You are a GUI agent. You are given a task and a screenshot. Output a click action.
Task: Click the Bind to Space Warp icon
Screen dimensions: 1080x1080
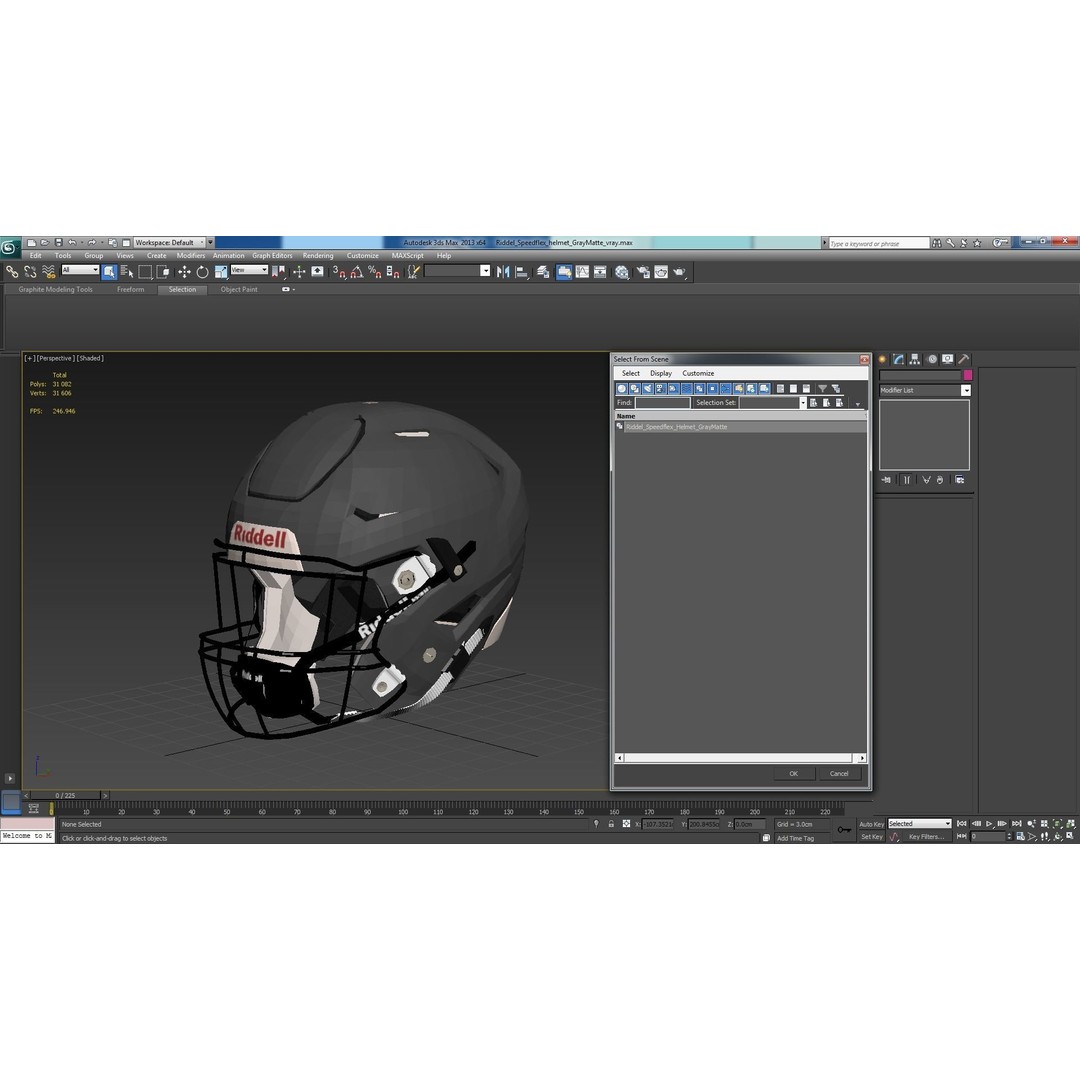(48, 272)
